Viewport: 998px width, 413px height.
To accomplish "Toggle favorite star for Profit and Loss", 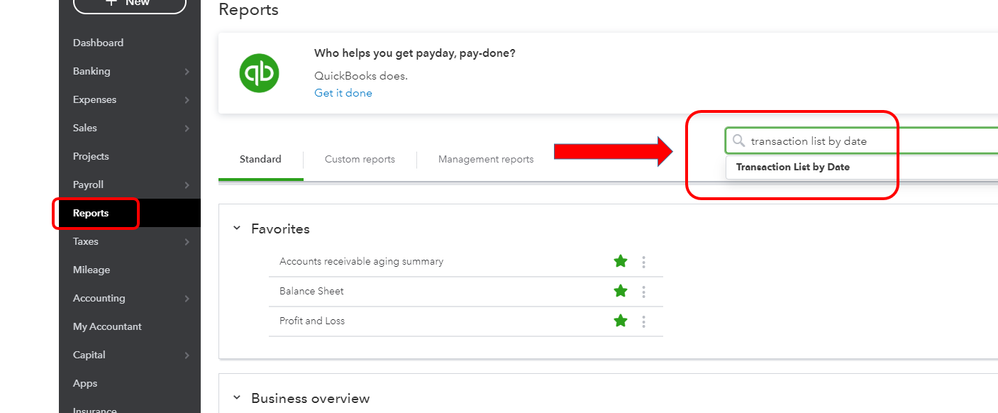I will pyautogui.click(x=621, y=321).
